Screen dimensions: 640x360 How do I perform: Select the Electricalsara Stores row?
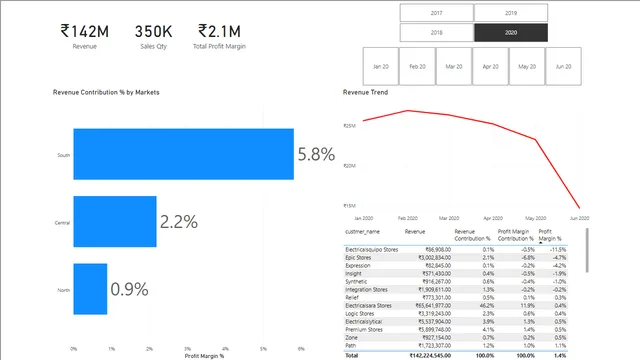(x=456, y=305)
